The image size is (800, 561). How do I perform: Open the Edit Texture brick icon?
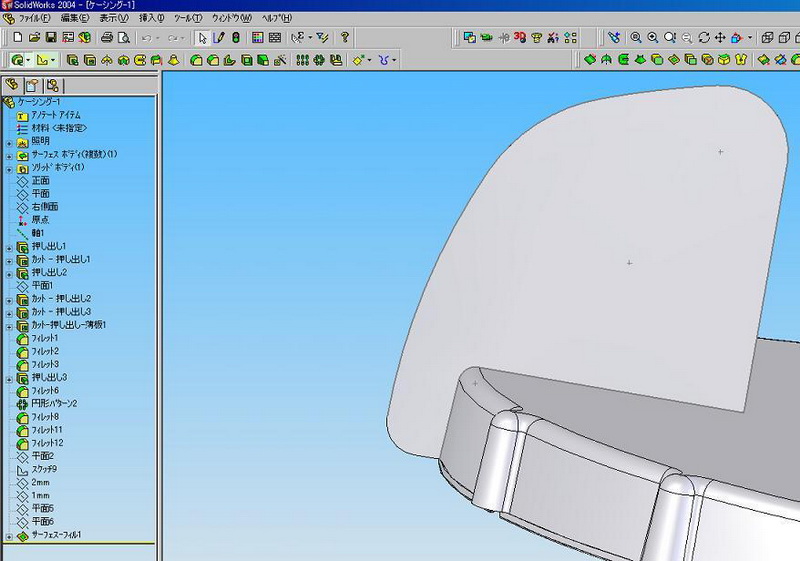click(x=274, y=37)
